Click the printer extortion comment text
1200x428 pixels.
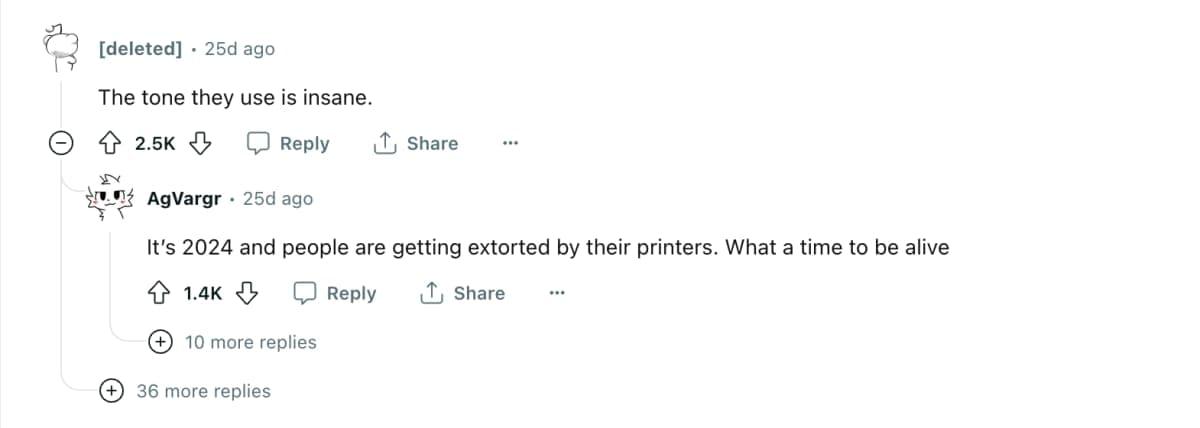pos(547,247)
